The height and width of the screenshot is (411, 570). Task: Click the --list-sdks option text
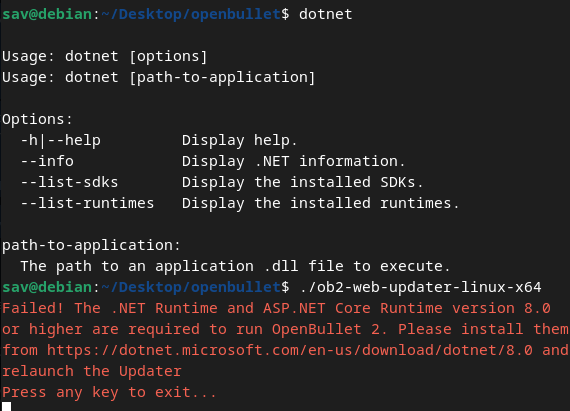coord(69,182)
